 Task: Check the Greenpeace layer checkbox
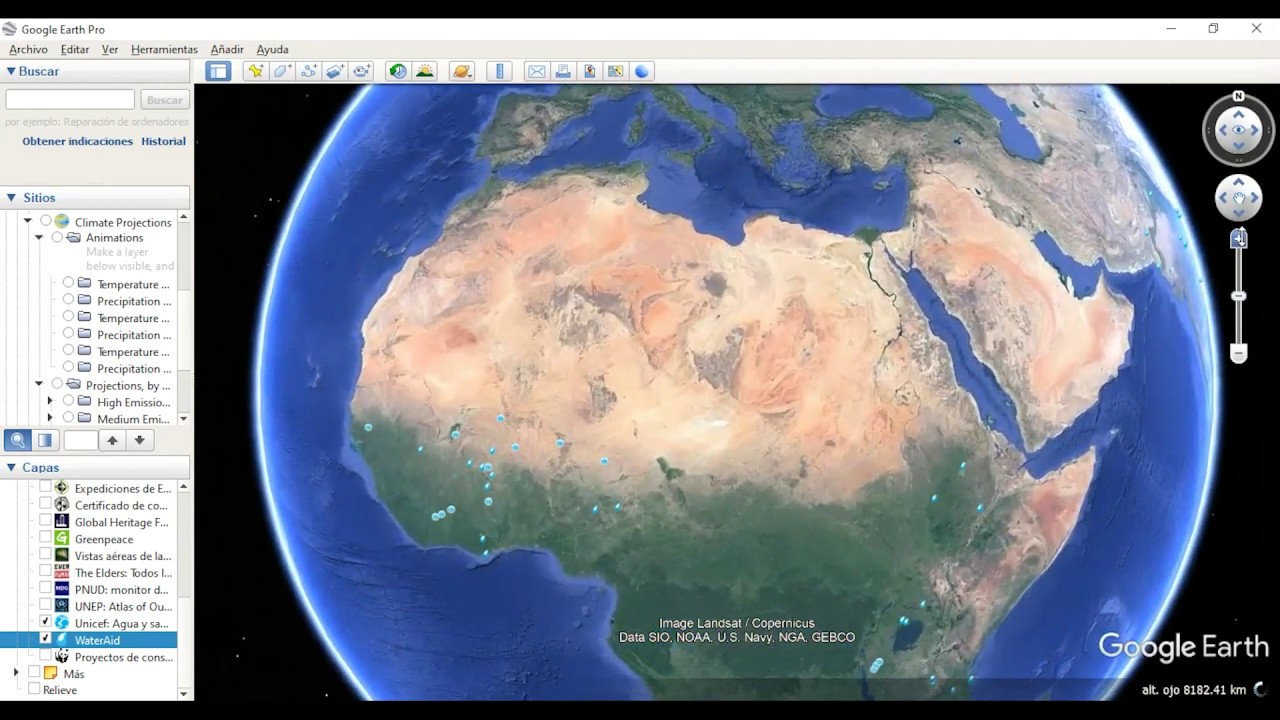tap(45, 539)
